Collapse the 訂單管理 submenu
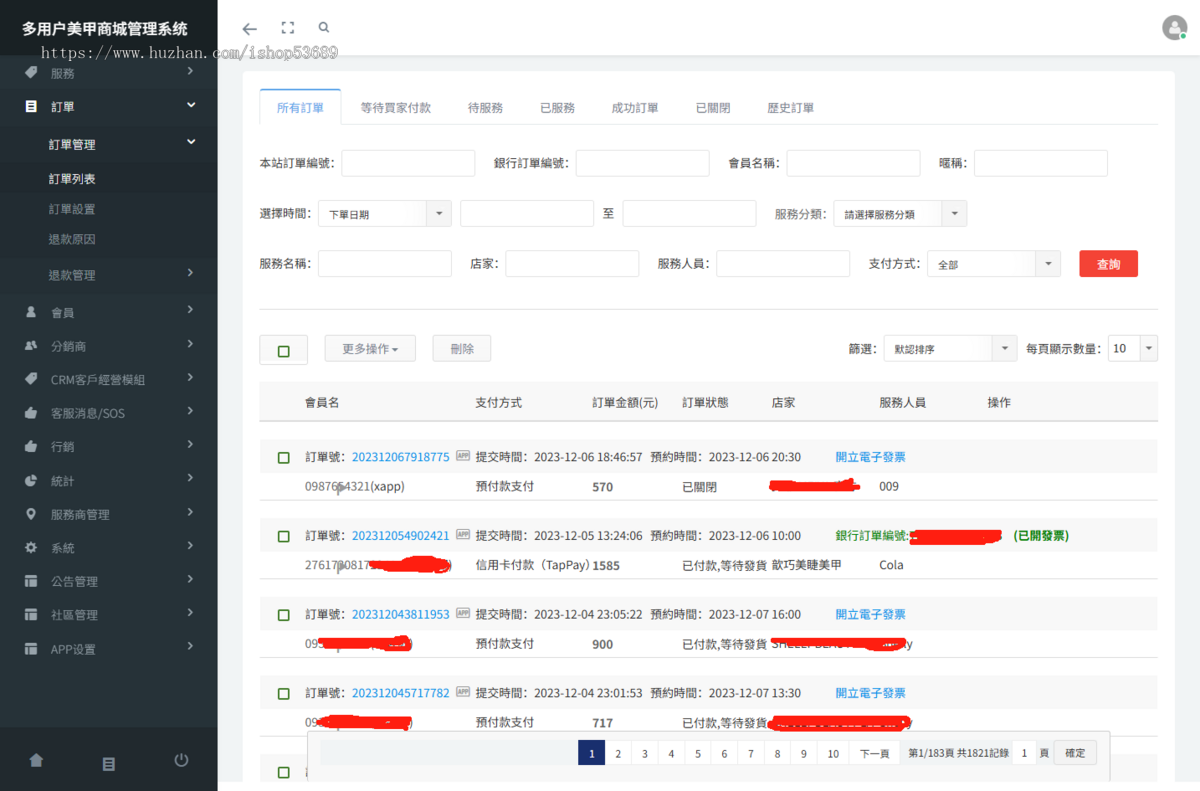This screenshot has width=1200, height=791. [x=191, y=142]
